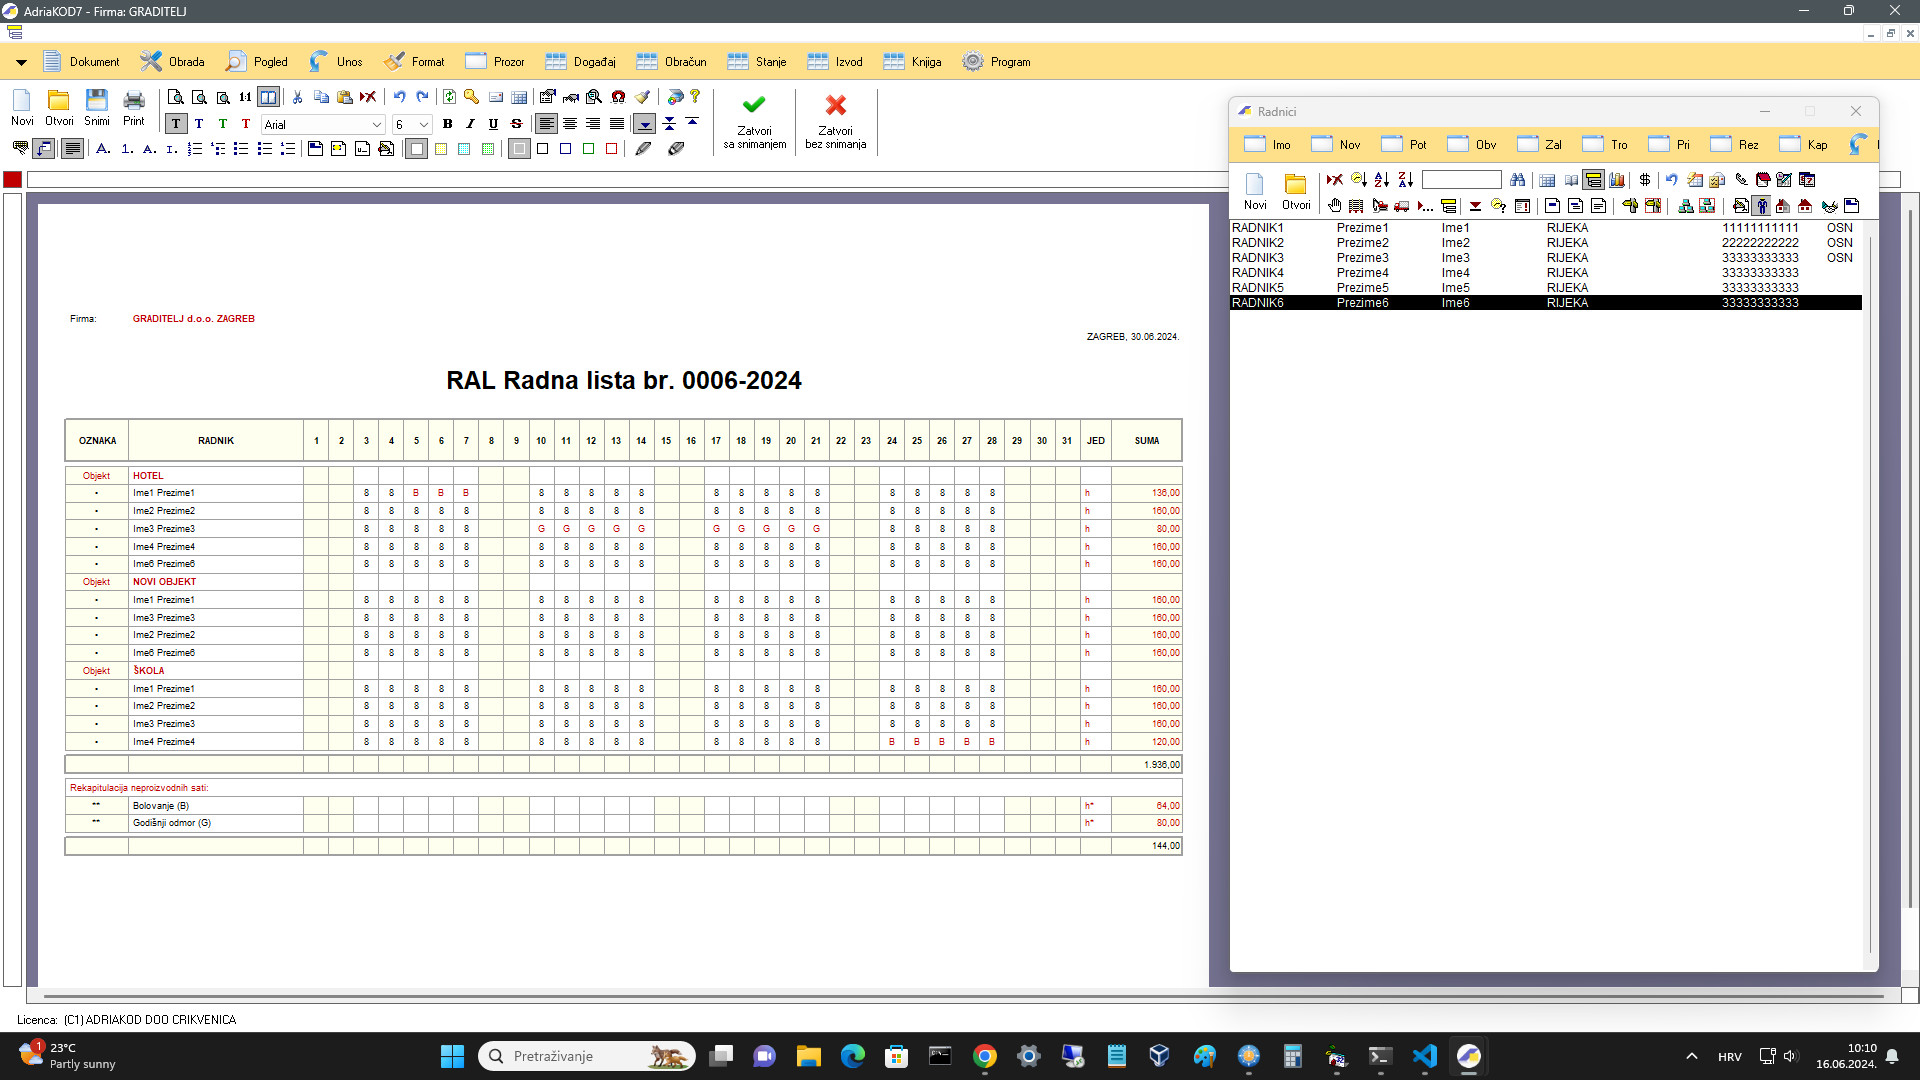This screenshot has width=1920, height=1080.
Task: Click the bar chart icon in Radnici toolbar
Action: click(1617, 180)
